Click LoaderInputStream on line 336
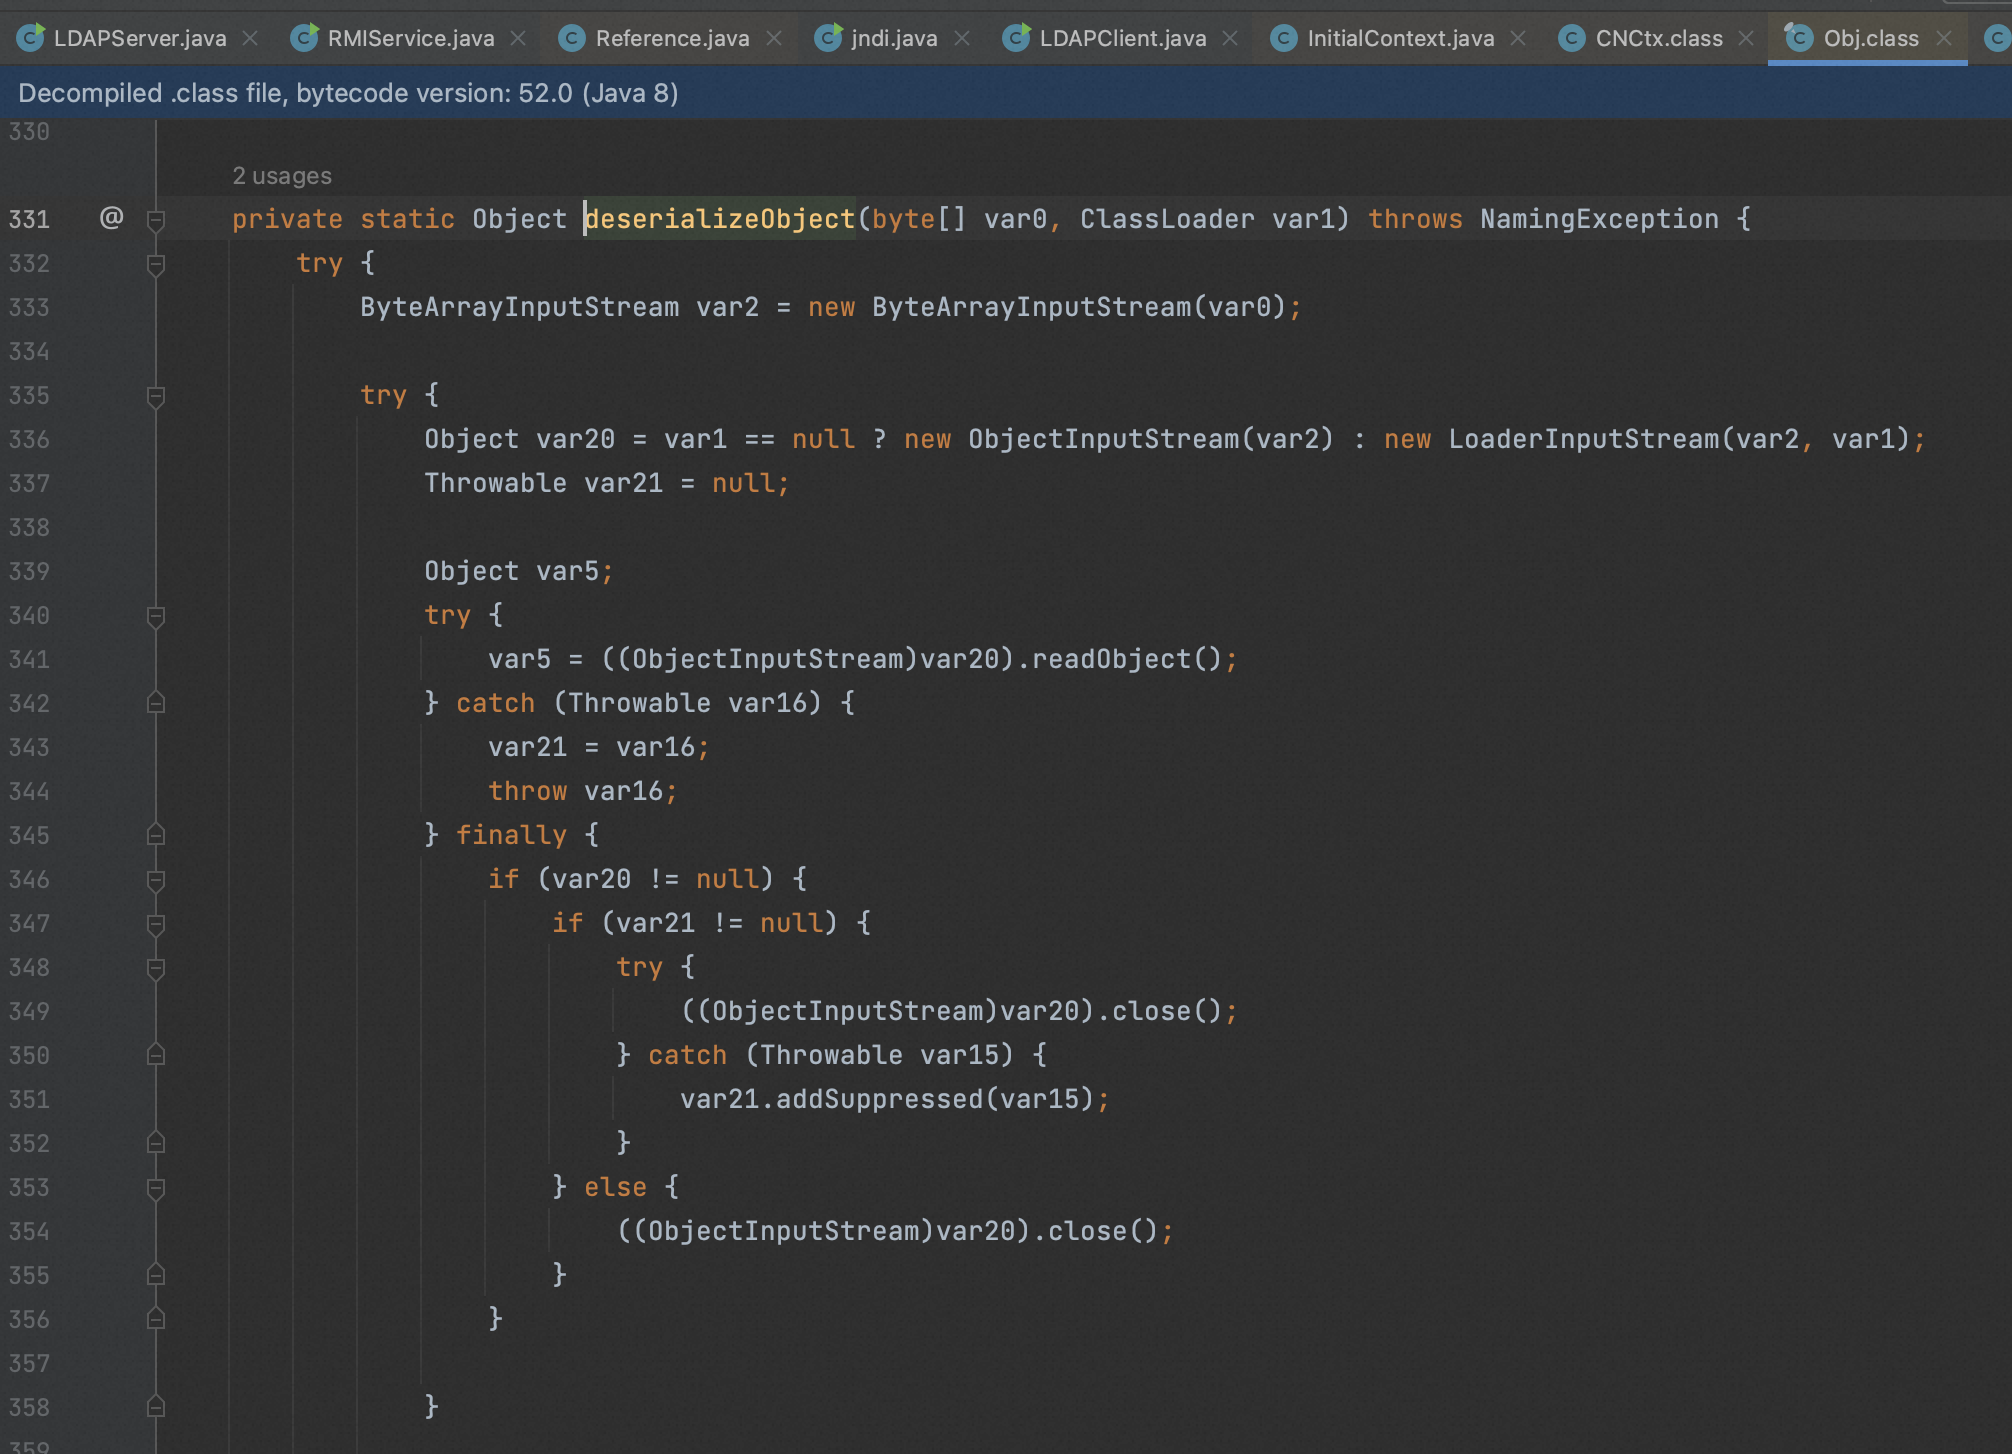This screenshot has width=2012, height=1454. pos(1584,439)
